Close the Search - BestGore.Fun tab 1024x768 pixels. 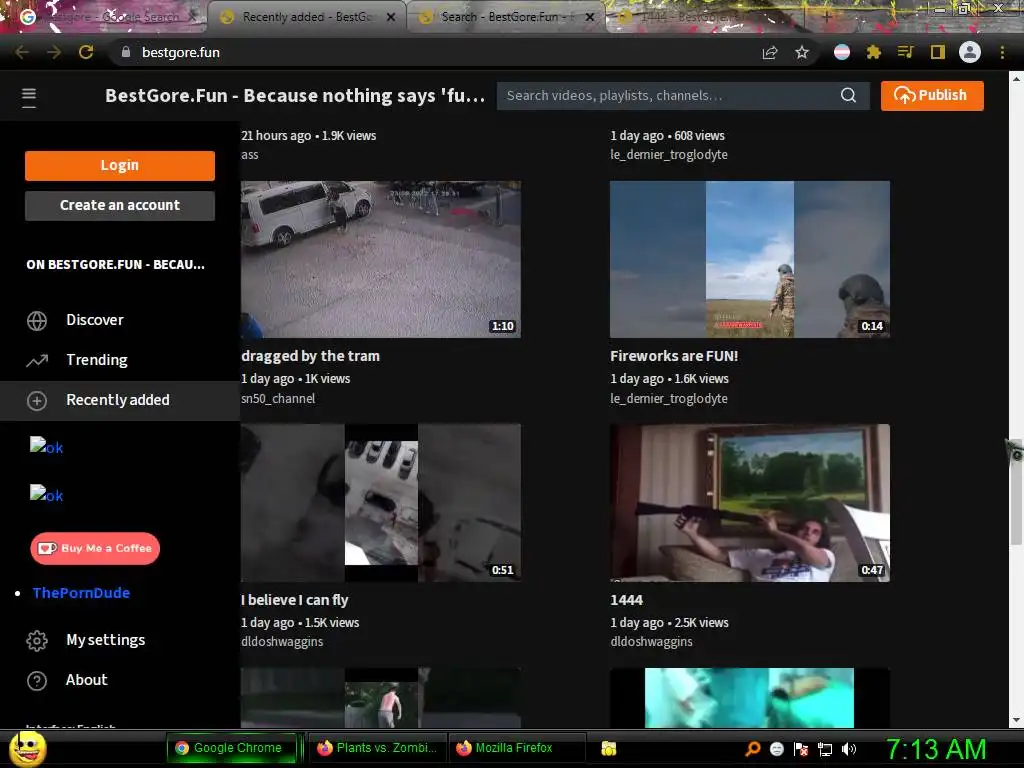tap(589, 18)
